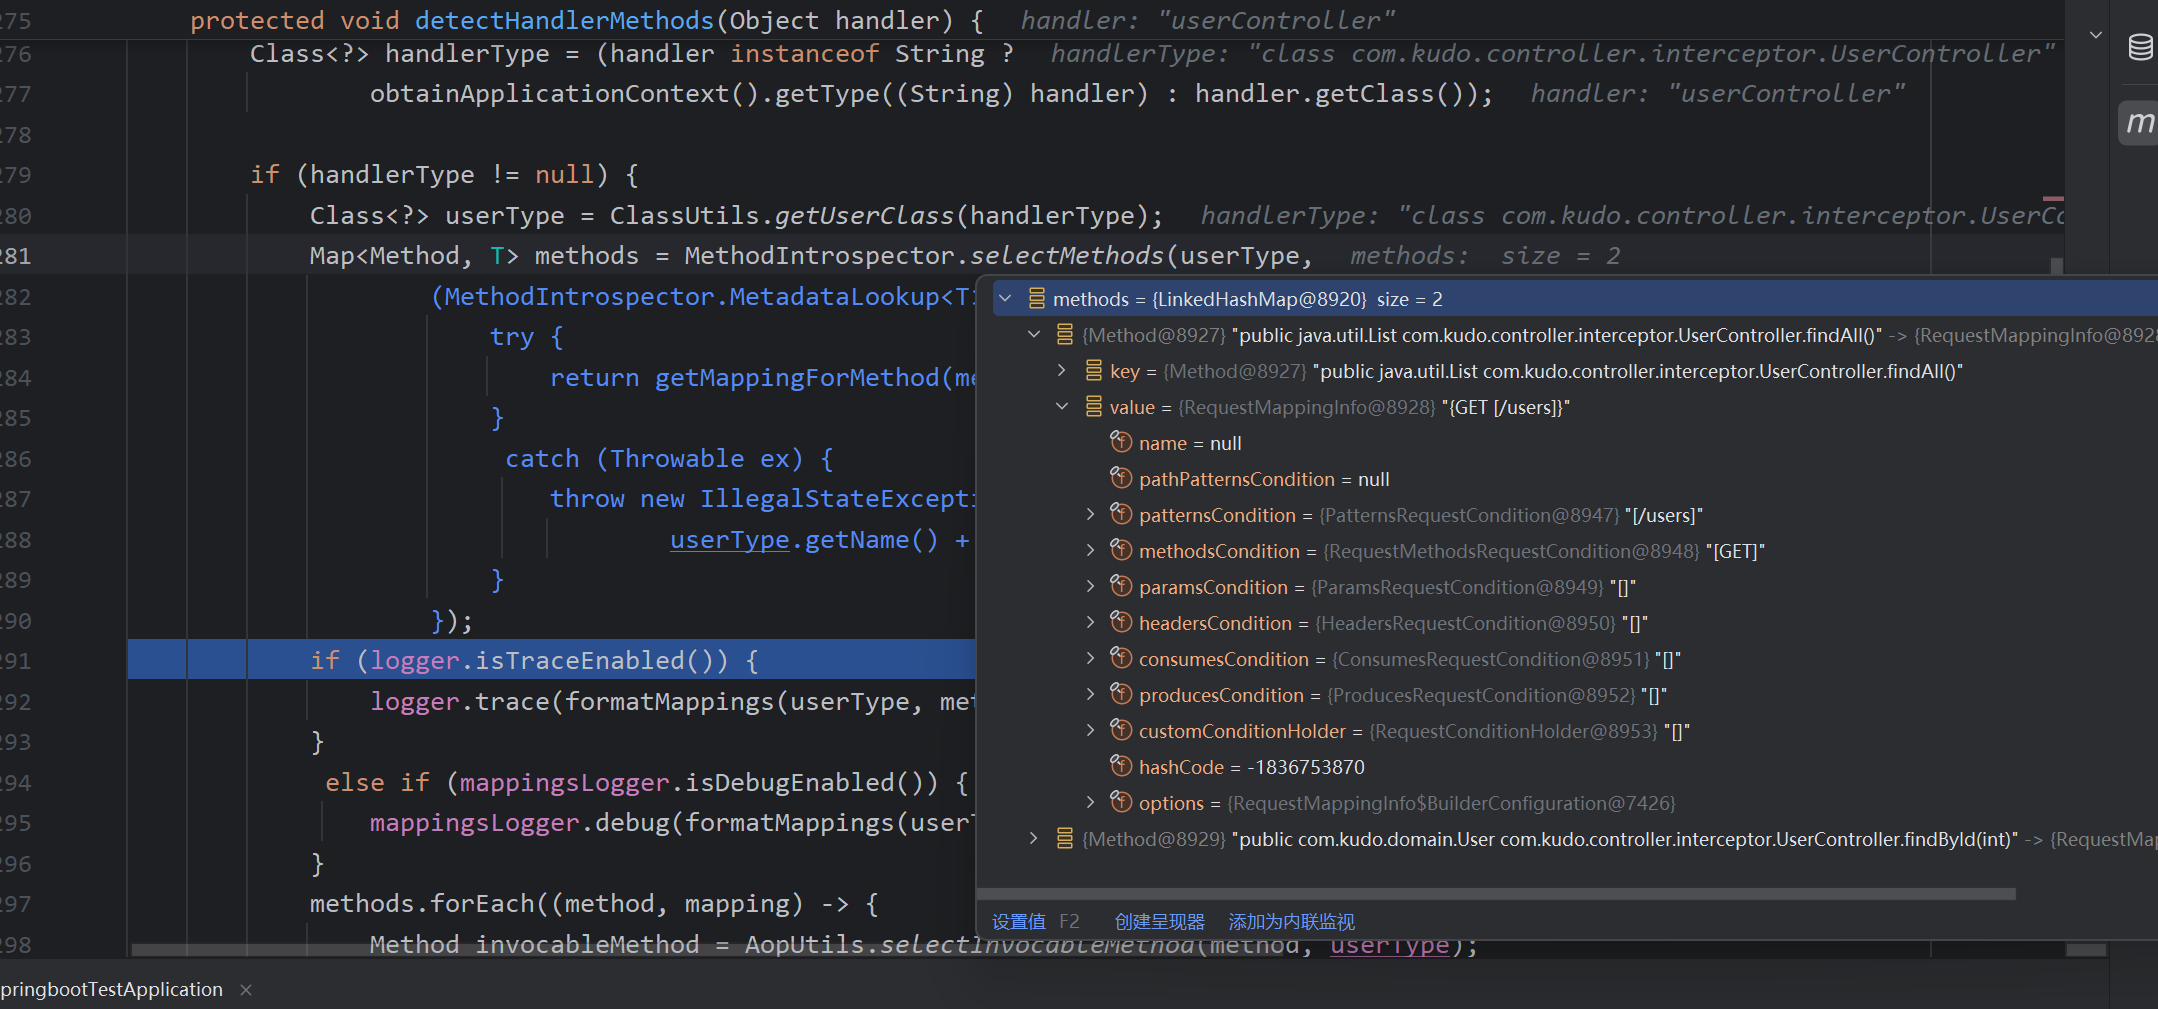Collapse the methods LinkedHashMap root node
Viewport: 2158px width, 1009px height.
pos(1006,298)
